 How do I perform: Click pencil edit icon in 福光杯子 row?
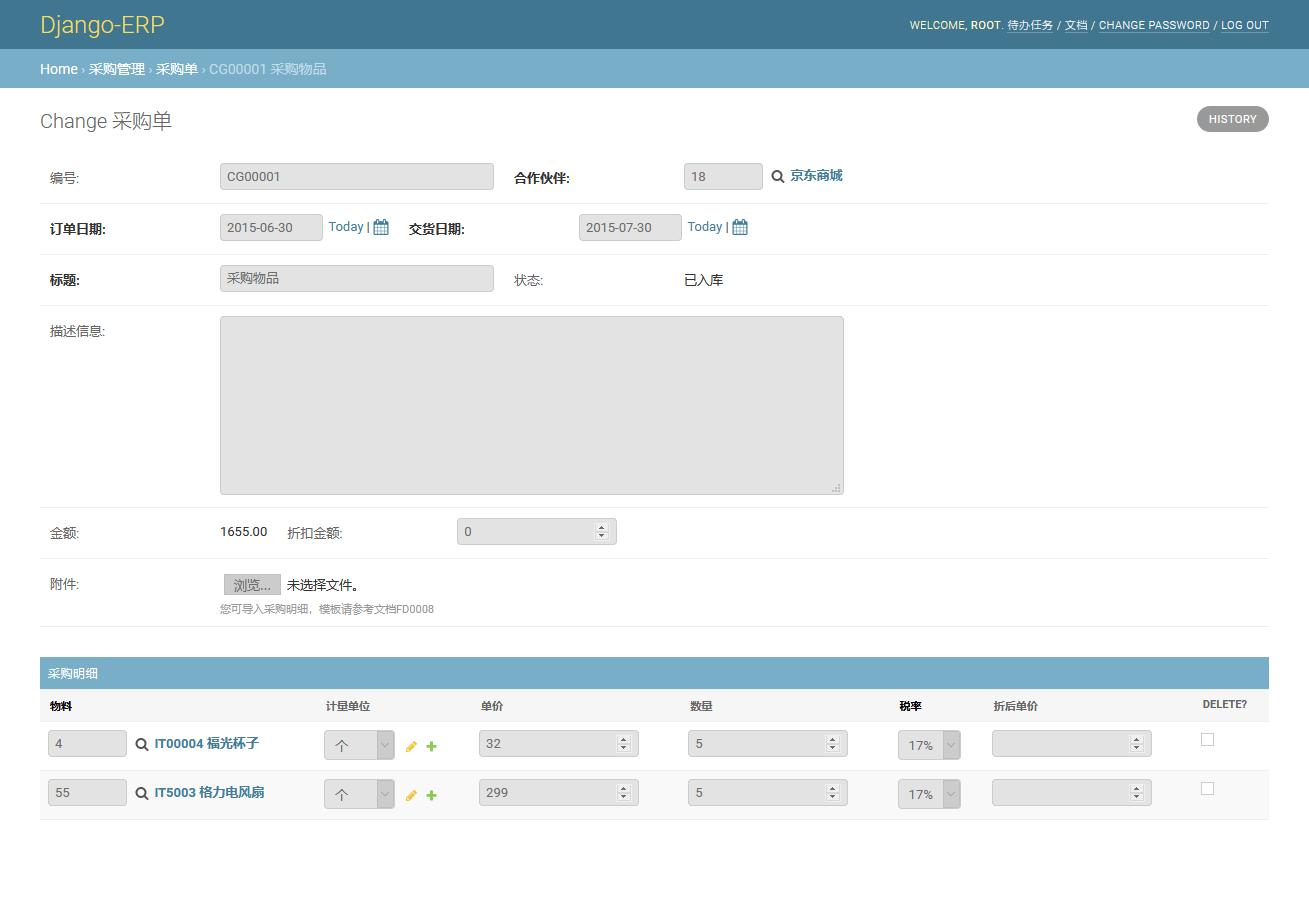click(411, 747)
